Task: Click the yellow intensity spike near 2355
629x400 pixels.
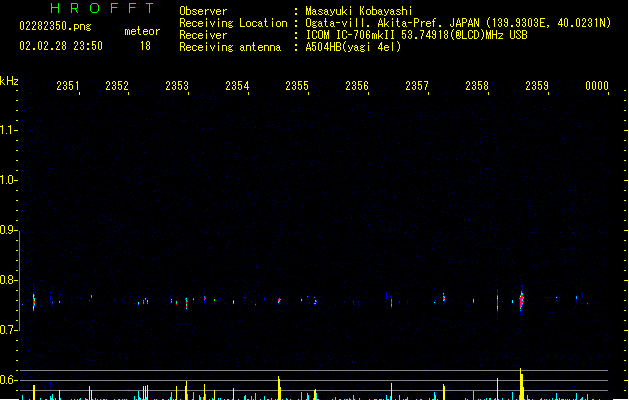Action: click(x=279, y=388)
